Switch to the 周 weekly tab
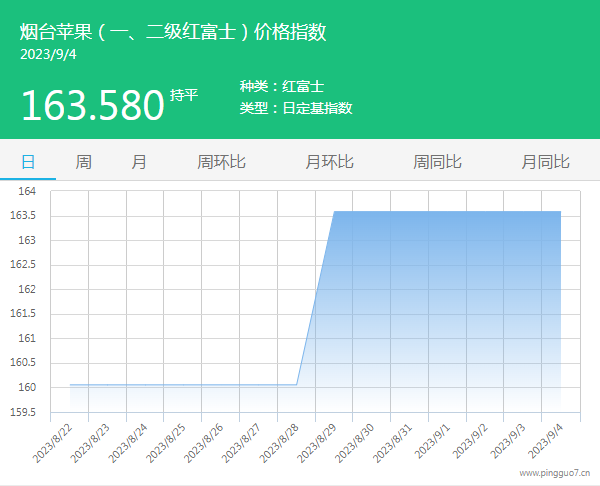 point(84,161)
